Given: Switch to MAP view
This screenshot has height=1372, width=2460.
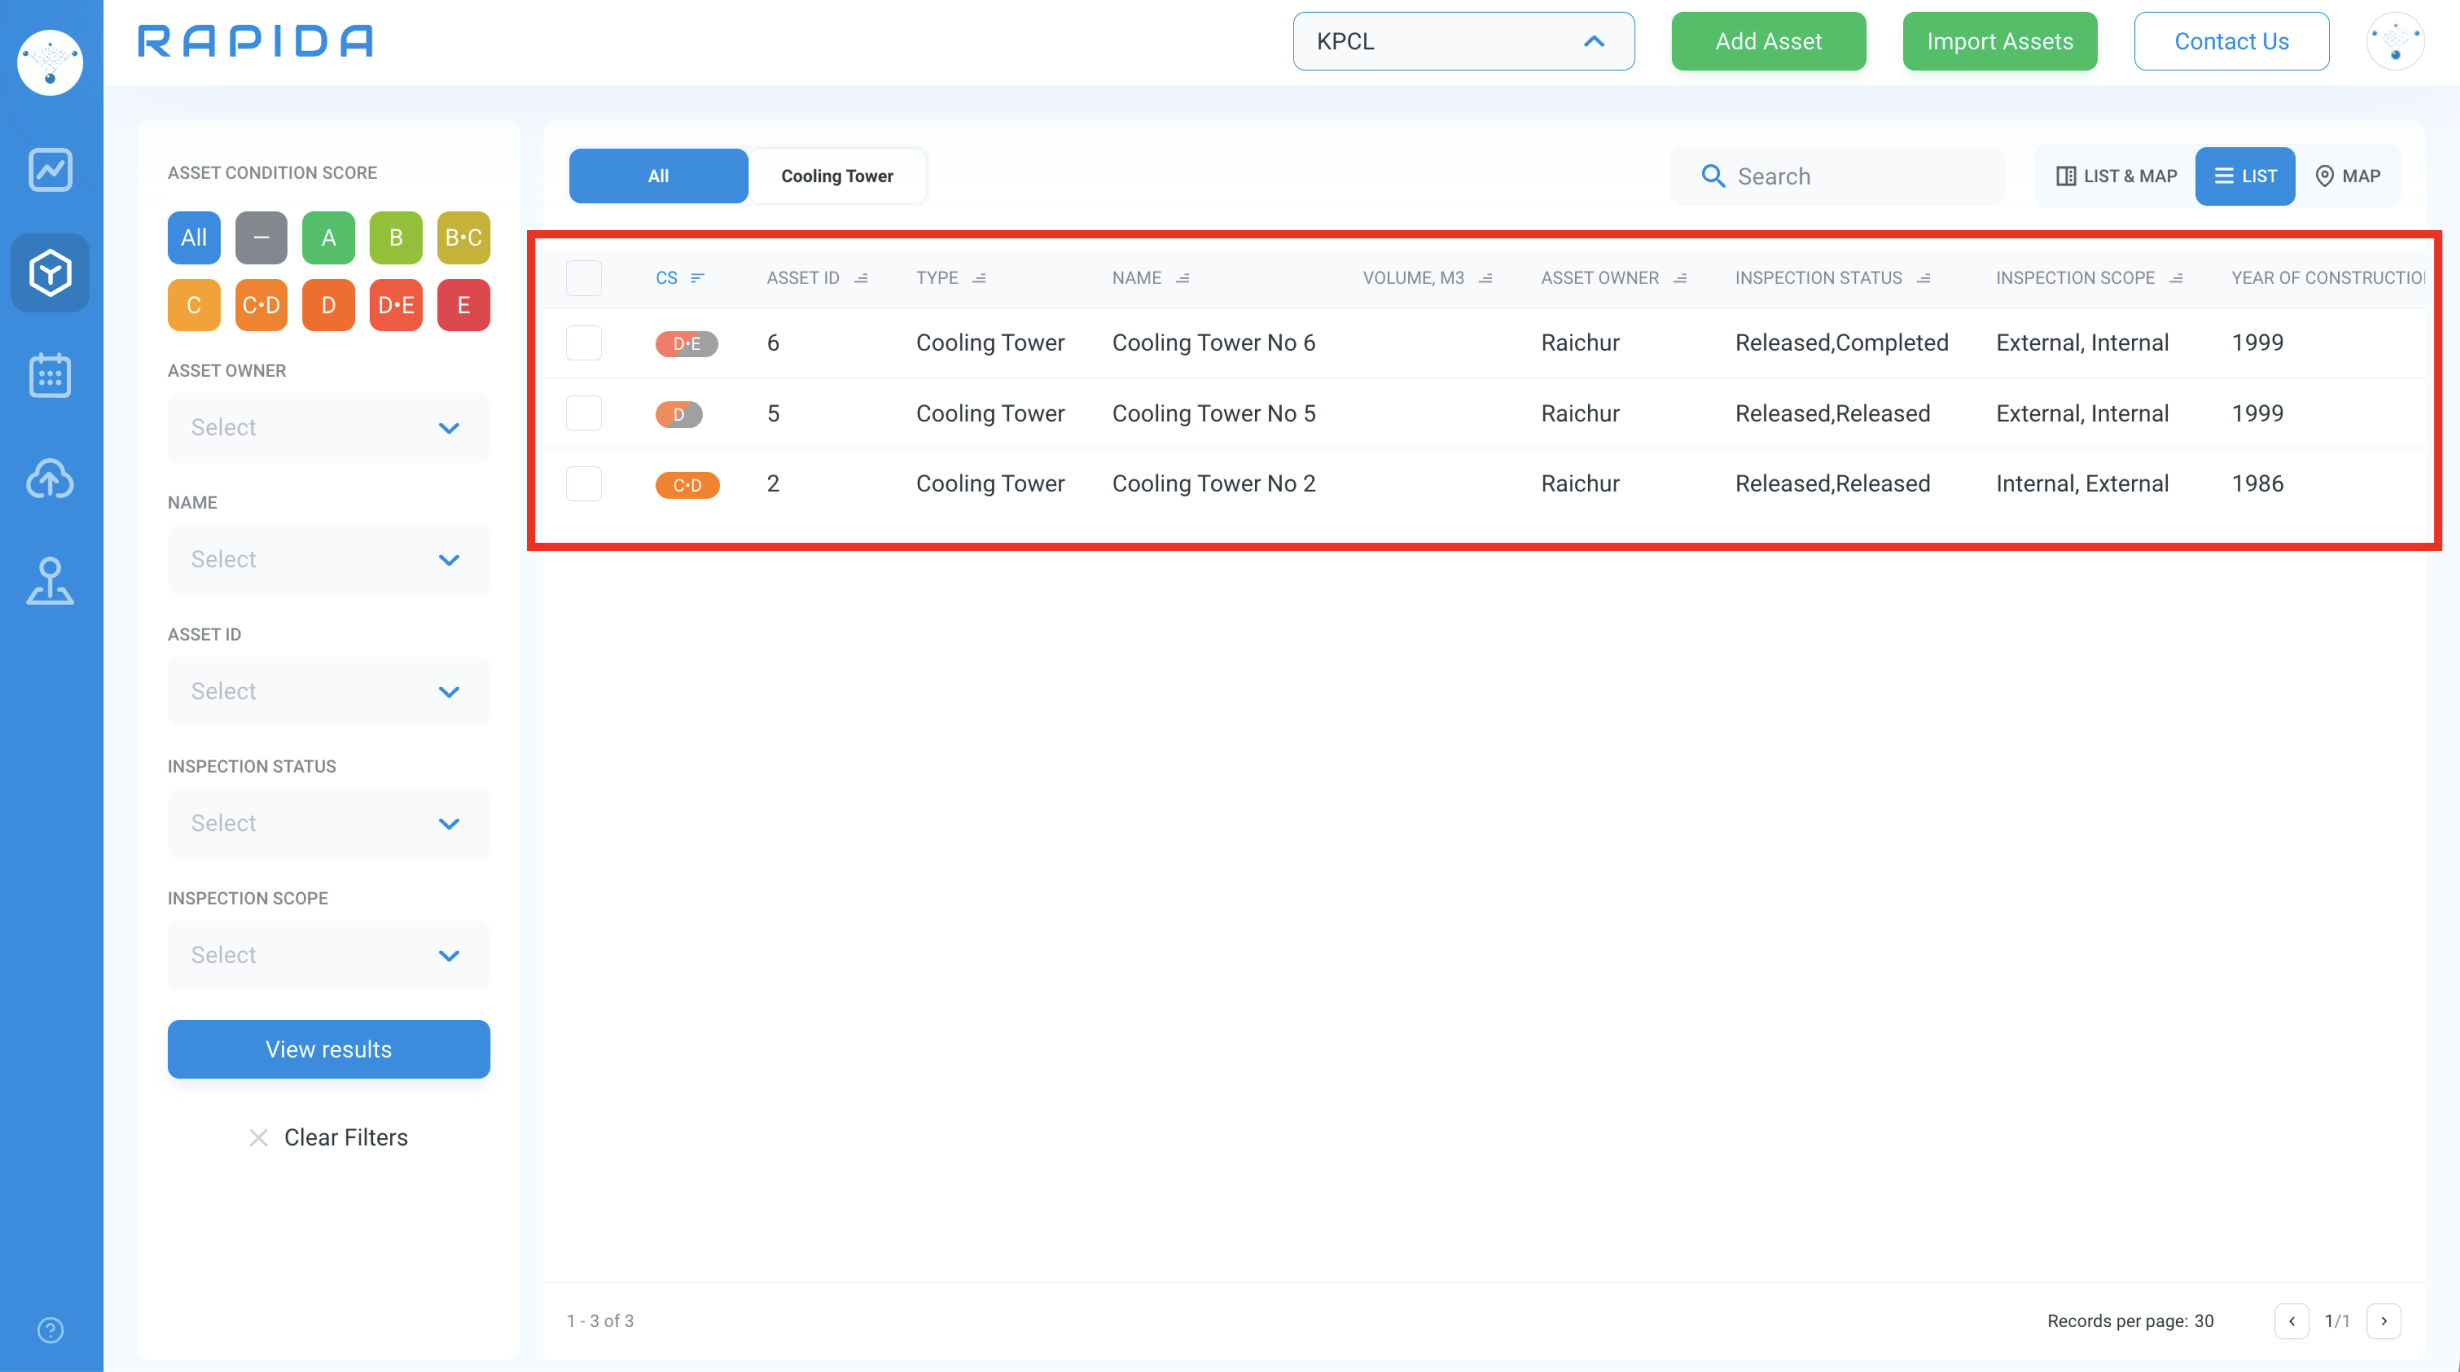Looking at the screenshot, I should coord(2348,176).
